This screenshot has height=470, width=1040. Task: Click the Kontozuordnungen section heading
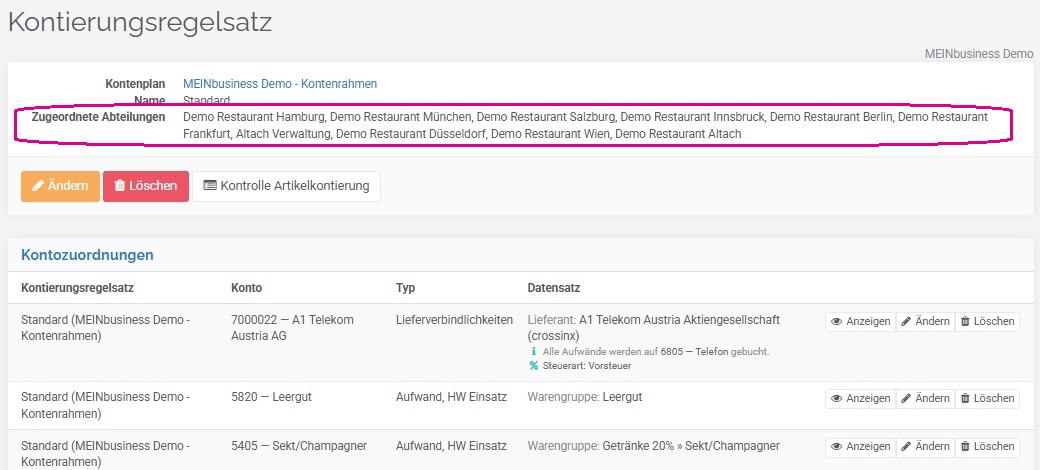pyautogui.click(x=87, y=255)
